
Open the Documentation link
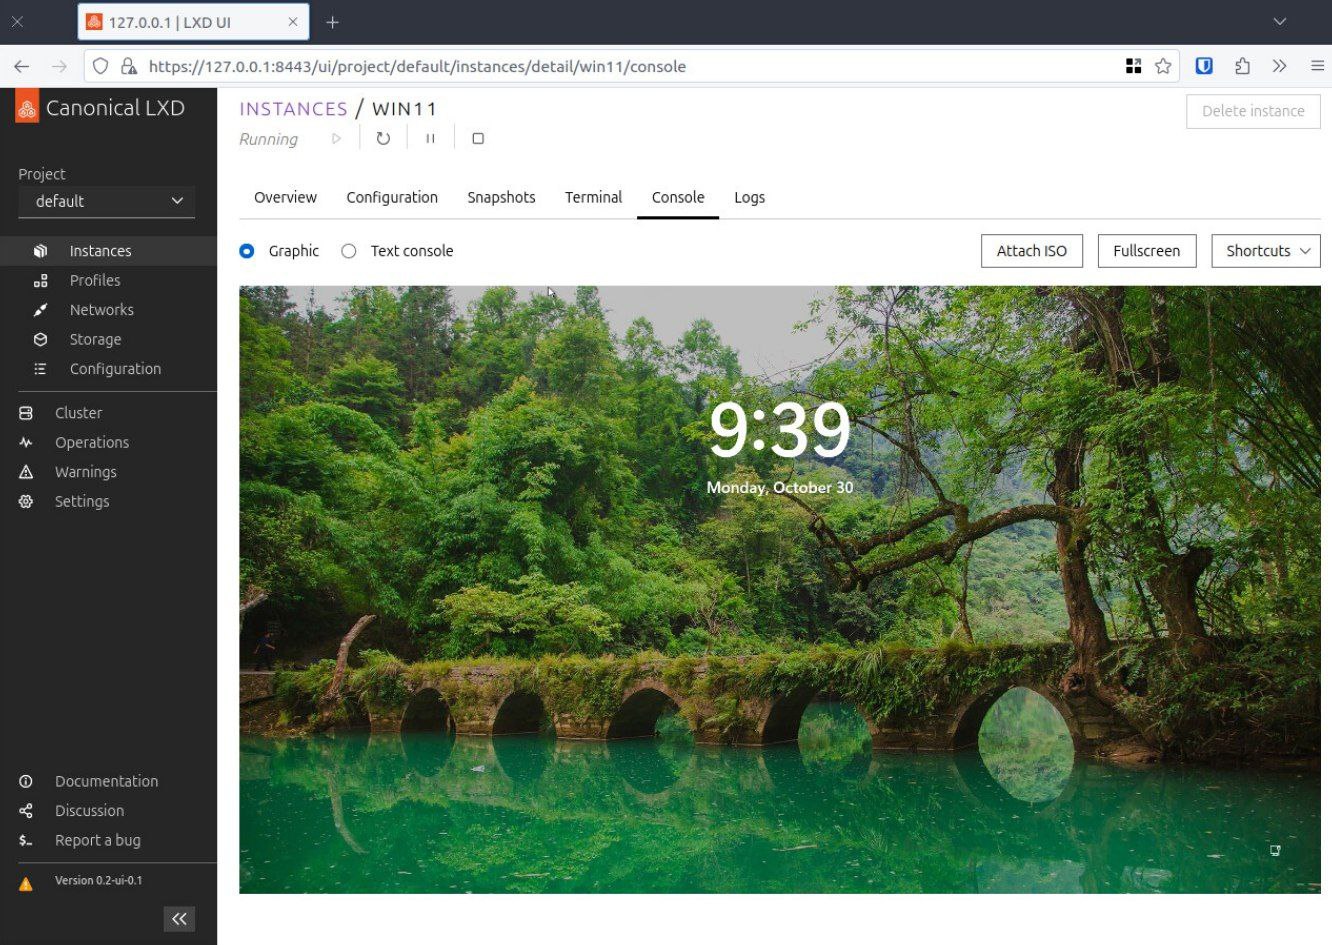pos(106,781)
